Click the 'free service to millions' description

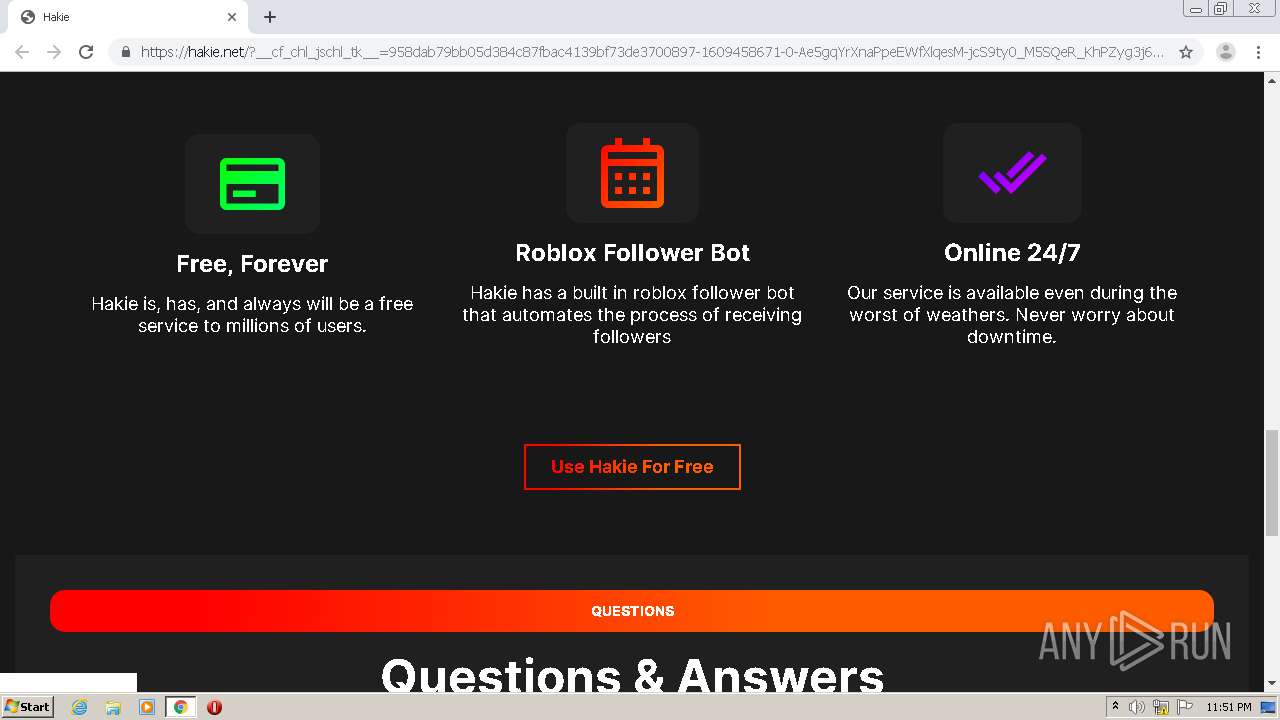coord(252,315)
